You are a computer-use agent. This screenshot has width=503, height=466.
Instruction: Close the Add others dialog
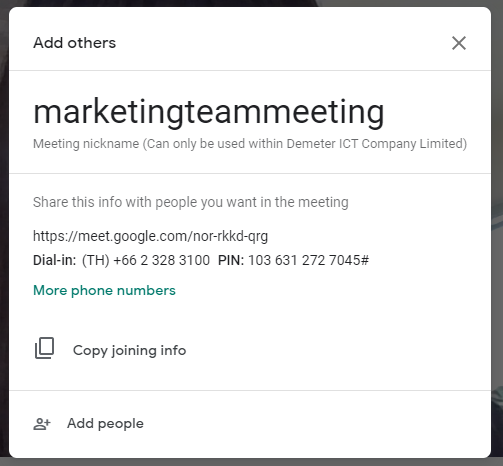tap(459, 43)
